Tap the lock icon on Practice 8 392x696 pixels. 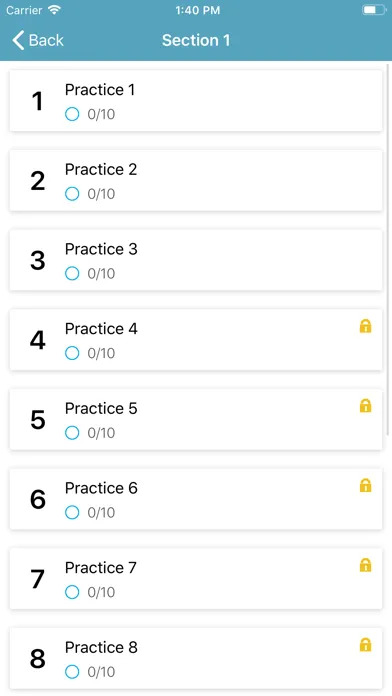[x=365, y=645]
